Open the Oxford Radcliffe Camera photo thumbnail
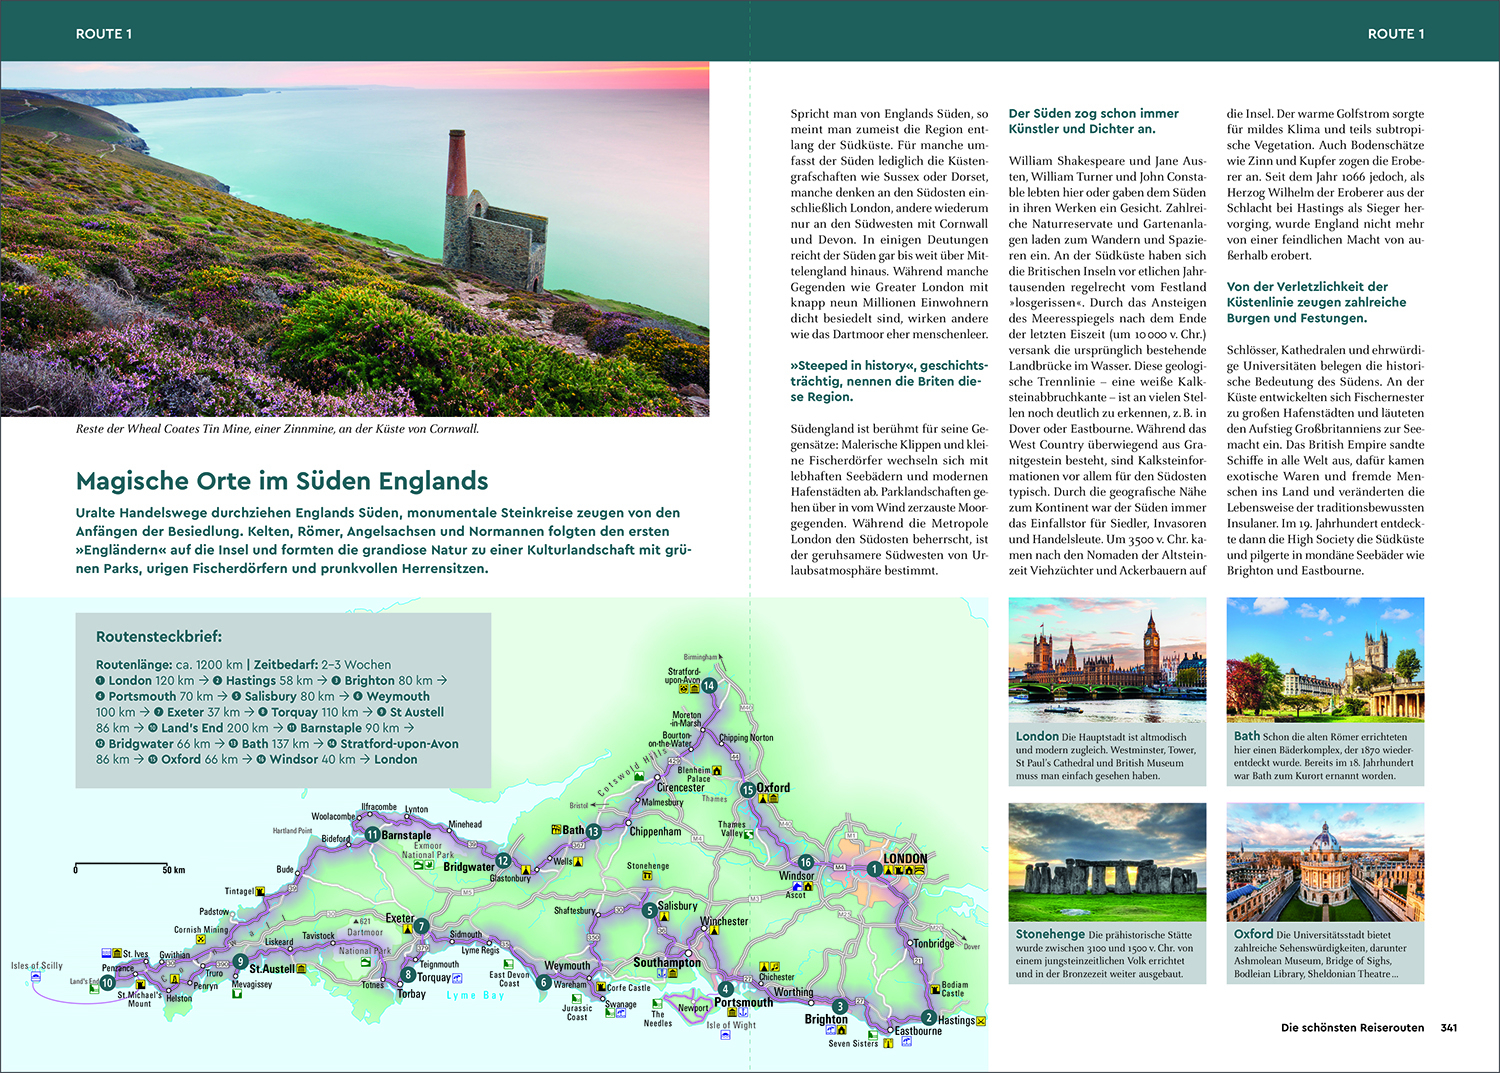Screen dimensions: 1500x1073 (1325, 862)
